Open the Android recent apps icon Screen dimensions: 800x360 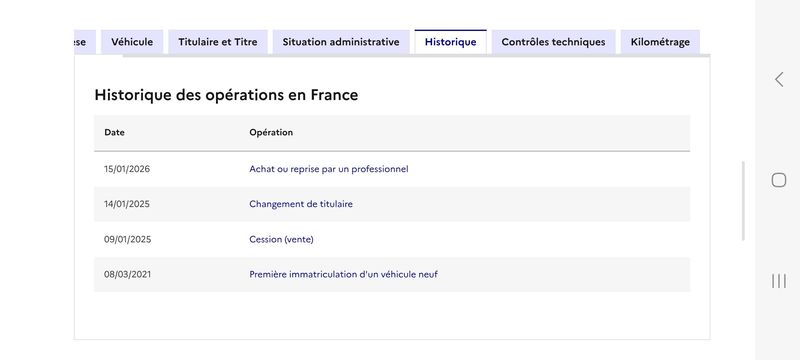point(779,281)
